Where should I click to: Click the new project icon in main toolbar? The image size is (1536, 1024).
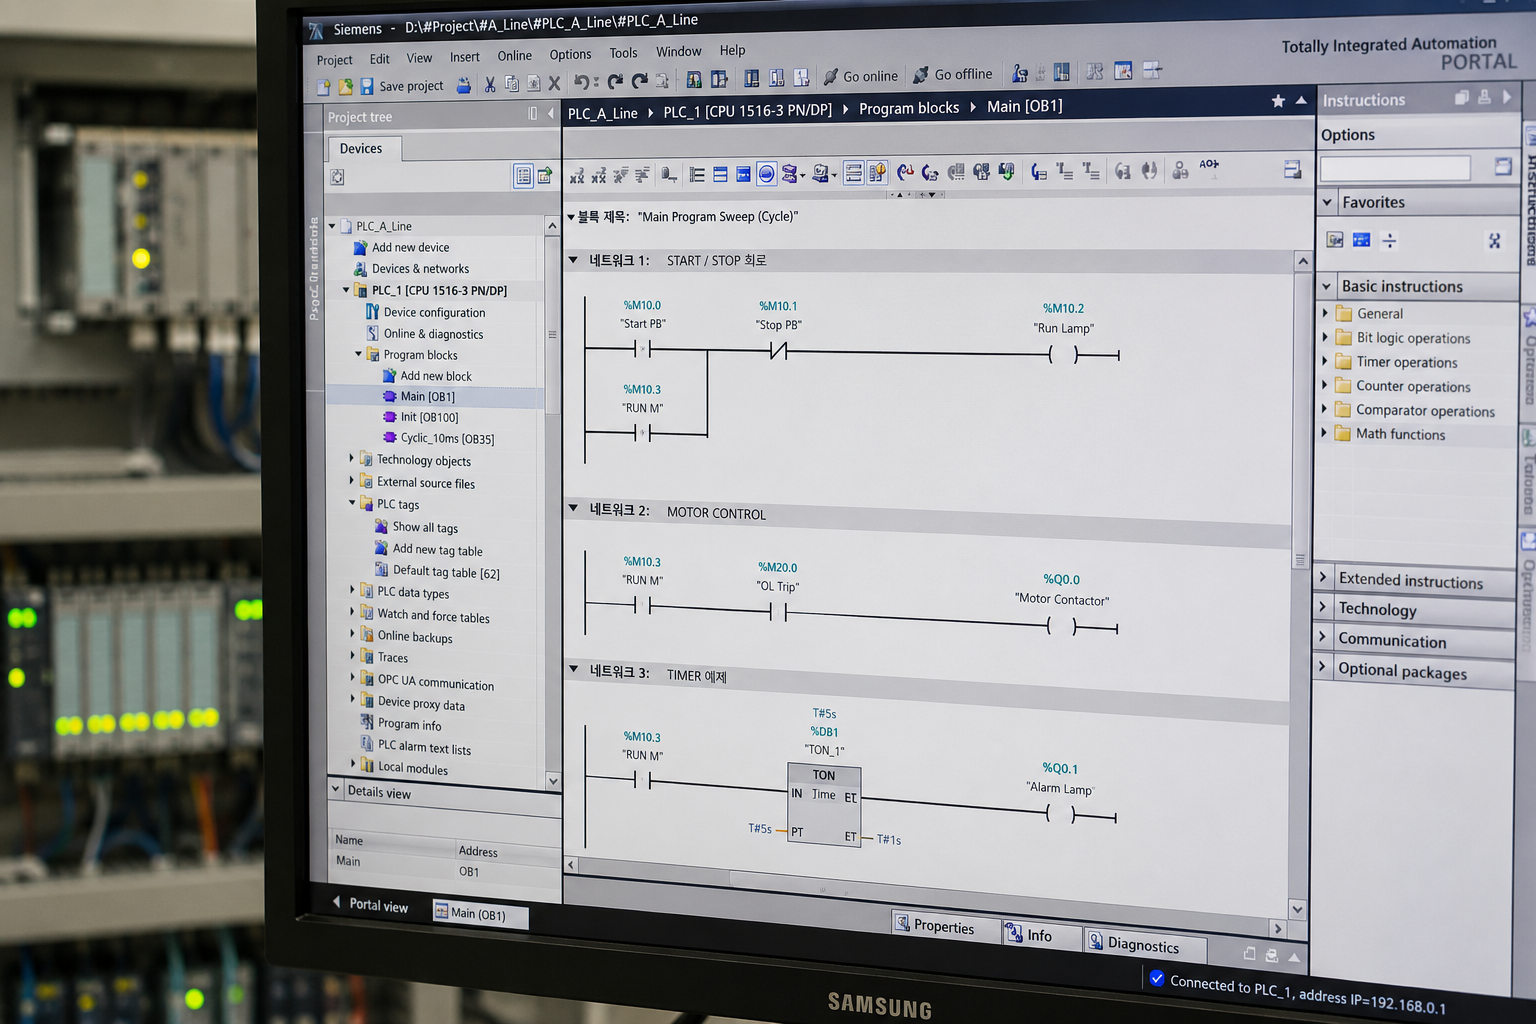click(323, 87)
